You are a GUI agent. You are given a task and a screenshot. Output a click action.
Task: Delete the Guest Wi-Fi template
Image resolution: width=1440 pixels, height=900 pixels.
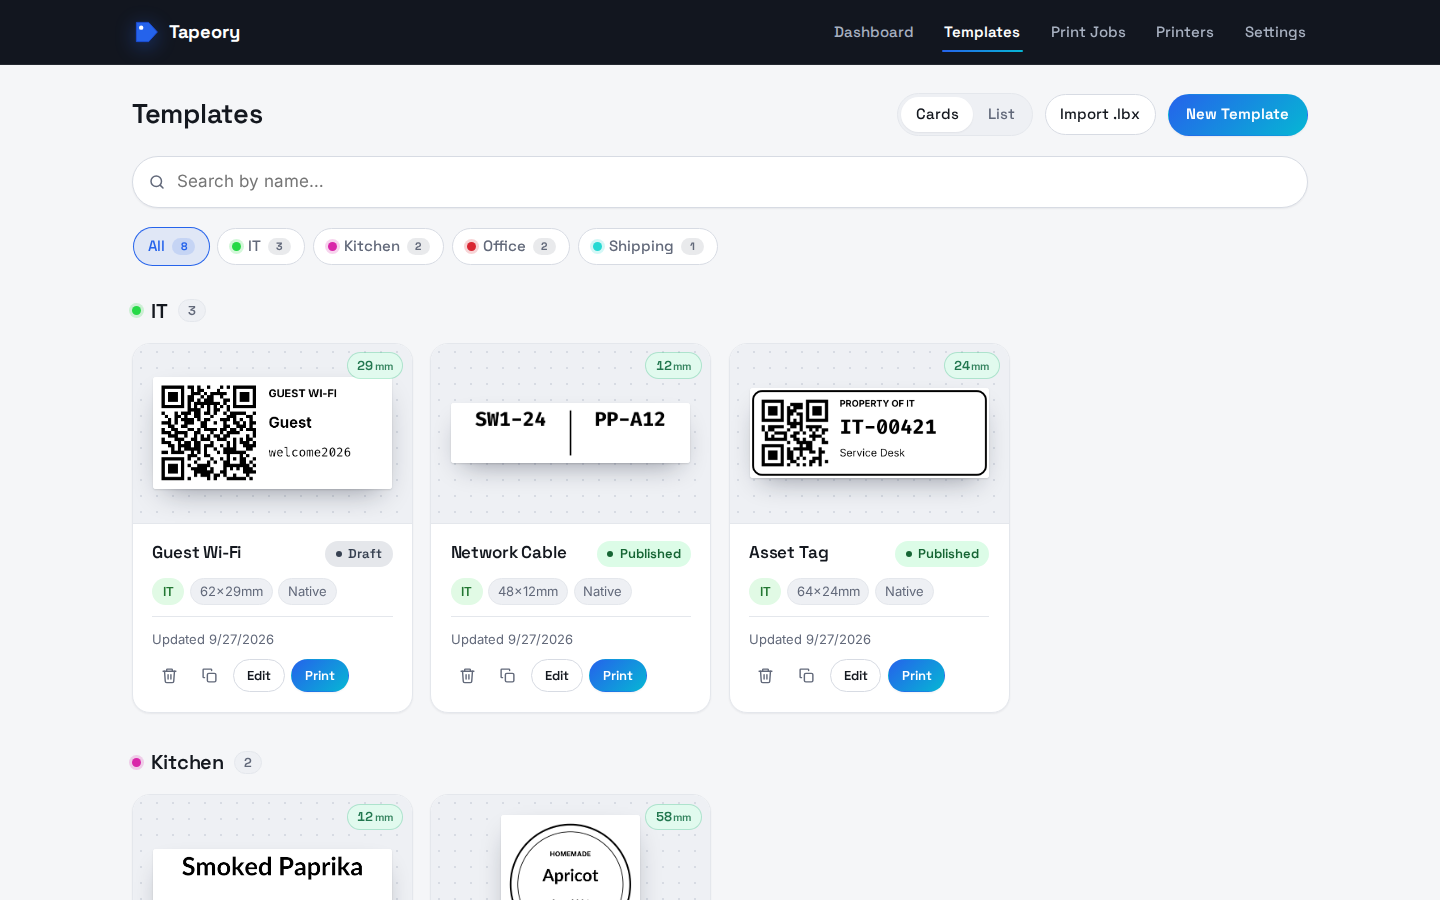[x=170, y=676]
